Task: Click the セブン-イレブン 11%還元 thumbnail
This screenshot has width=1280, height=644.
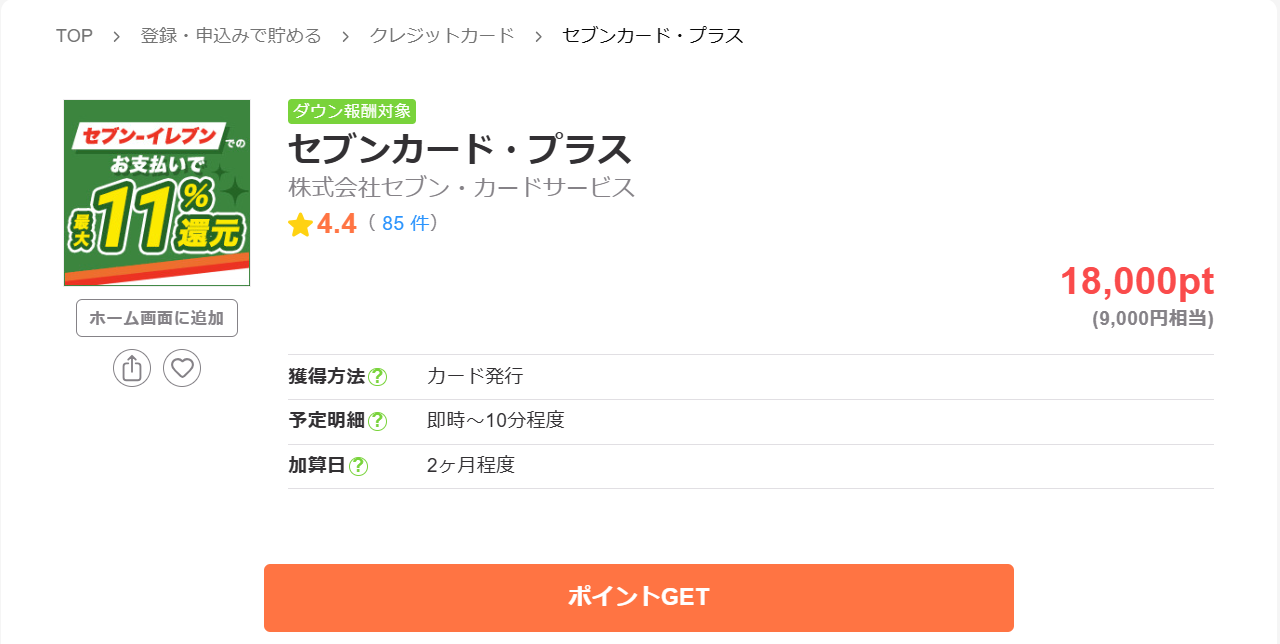Action: tap(157, 193)
